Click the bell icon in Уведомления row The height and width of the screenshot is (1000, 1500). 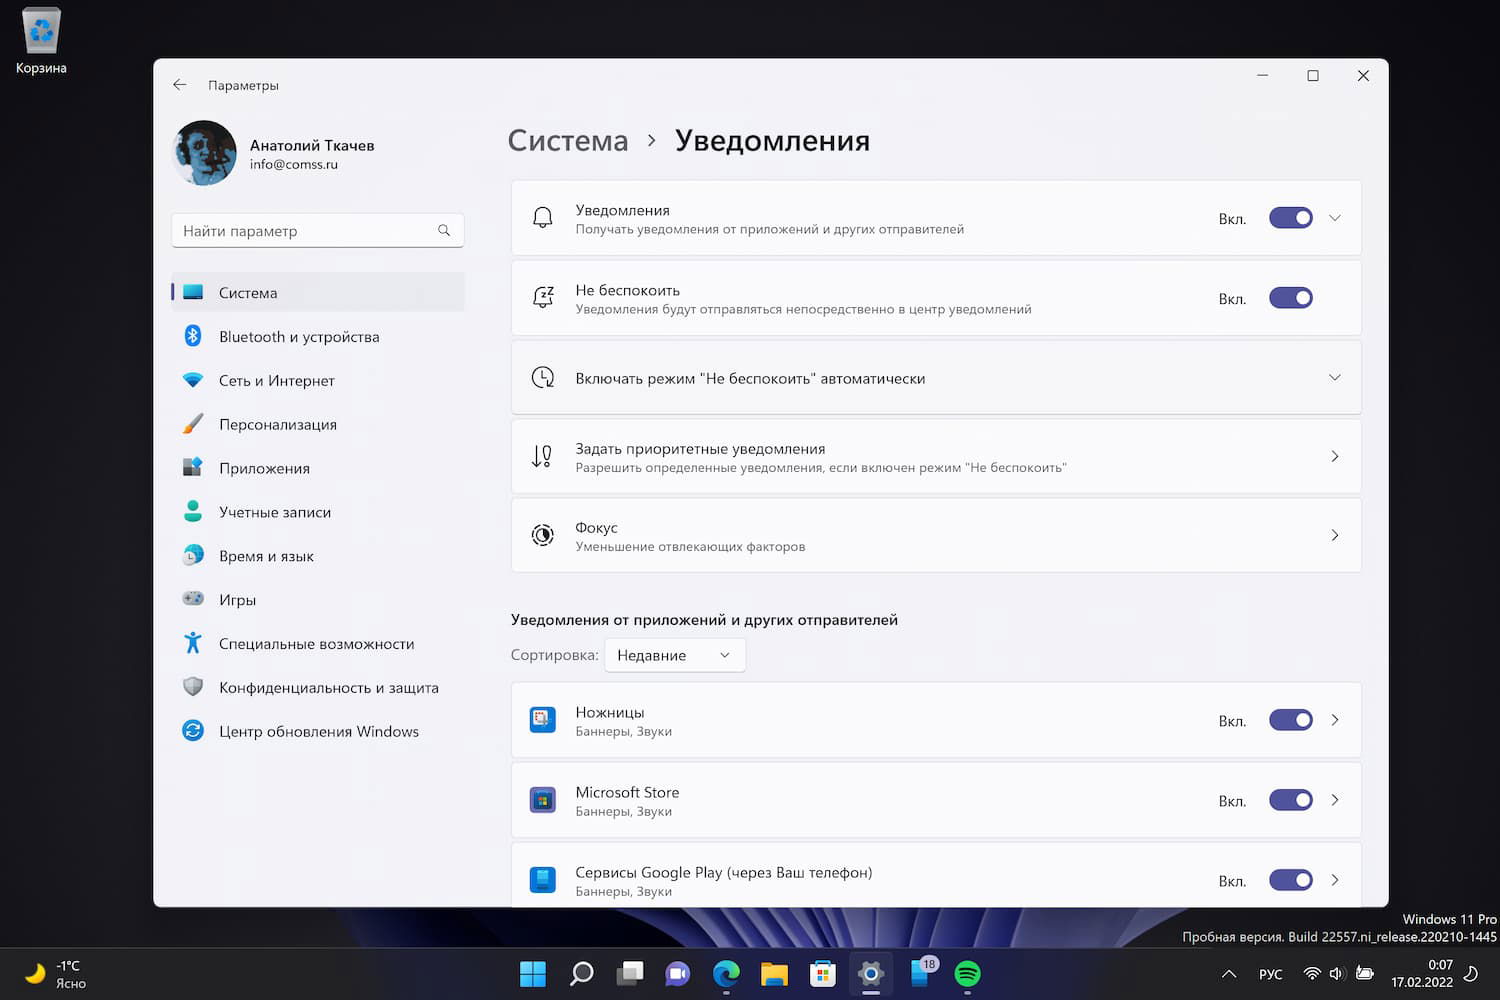(543, 218)
